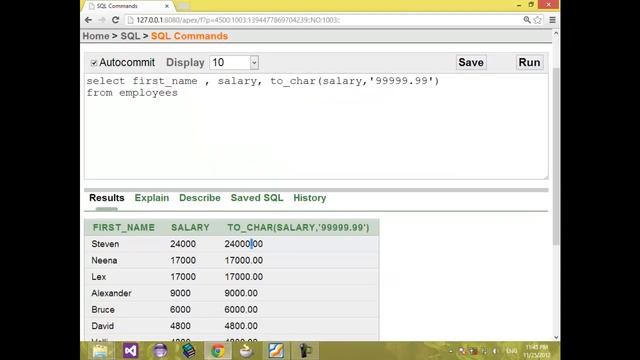The width and height of the screenshot is (640, 360).
Task: Click the David cell
Action: pos(102,326)
